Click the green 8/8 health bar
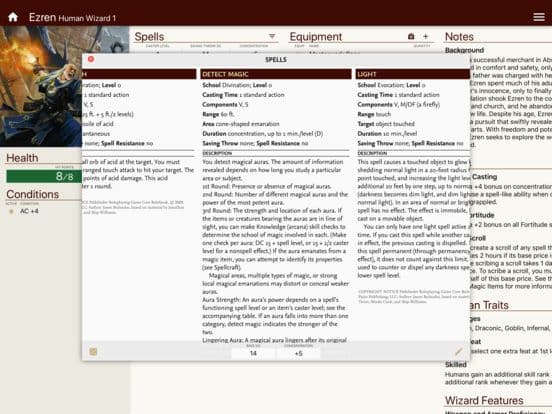 tap(44, 176)
